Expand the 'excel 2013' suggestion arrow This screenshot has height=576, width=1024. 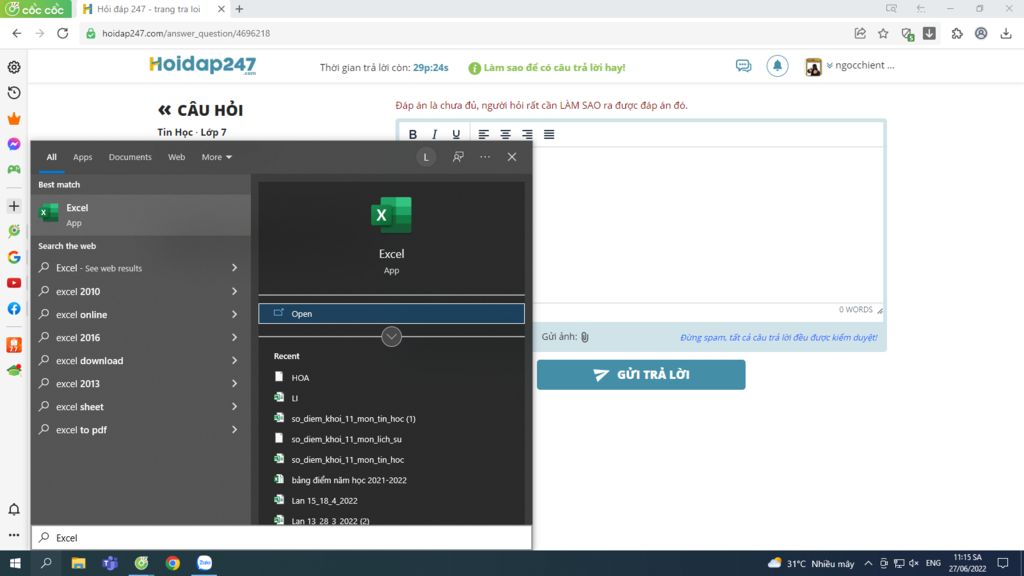234,383
